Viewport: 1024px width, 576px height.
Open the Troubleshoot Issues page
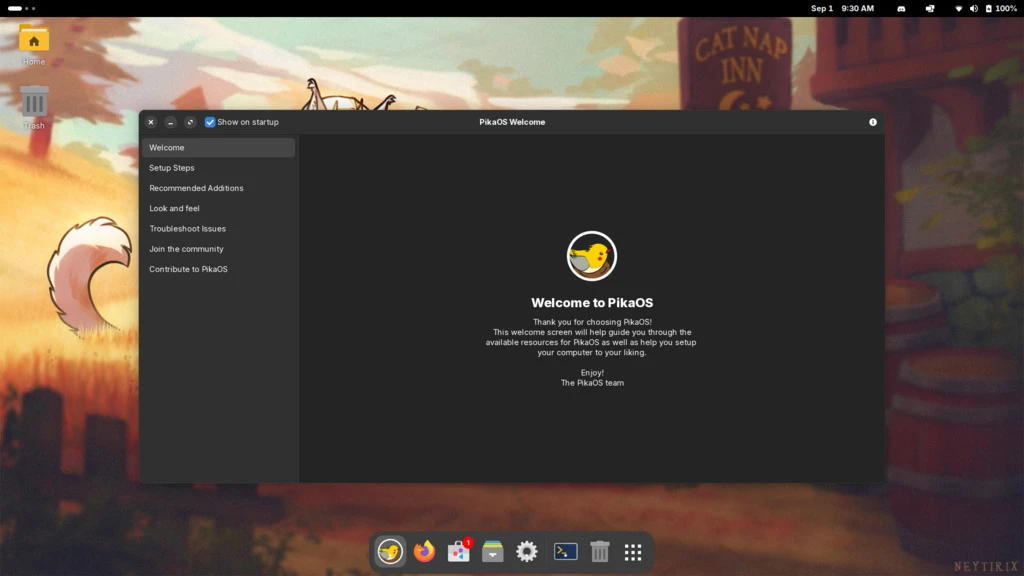pos(187,228)
